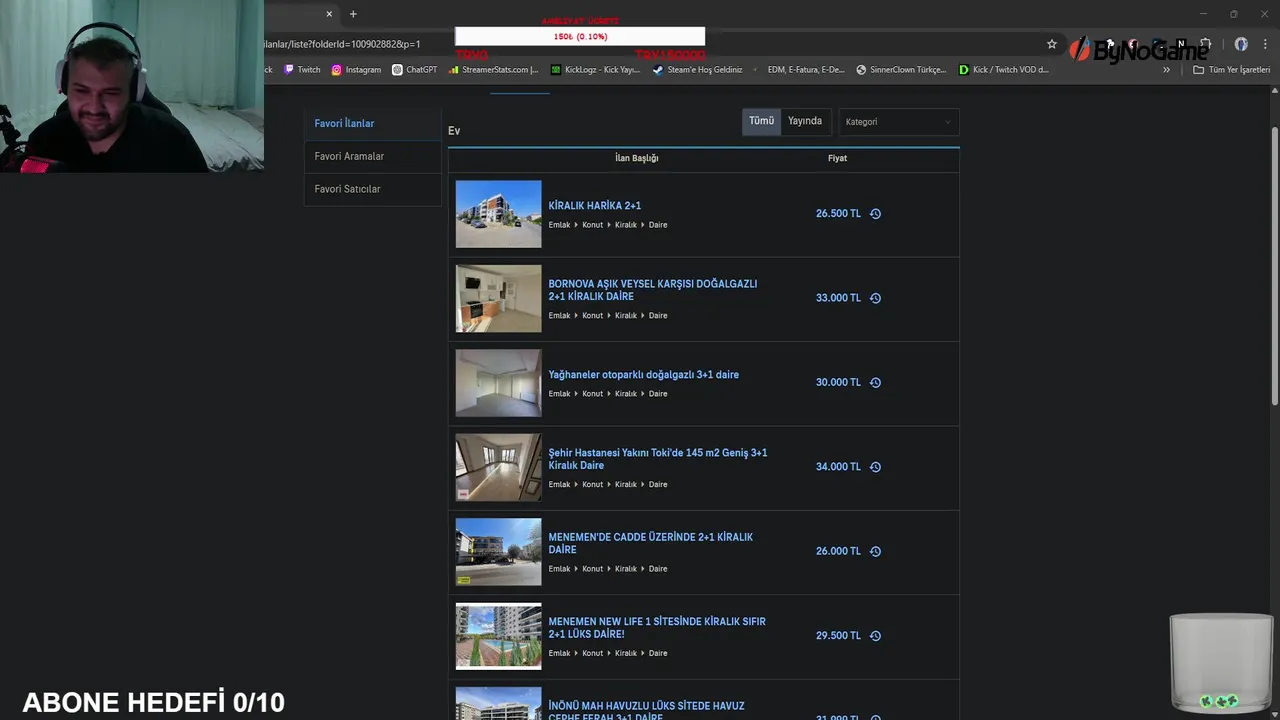Viewport: 1280px width, 720px height.
Task: Open price history icon beside 29.500 TL
Action: pos(875,636)
